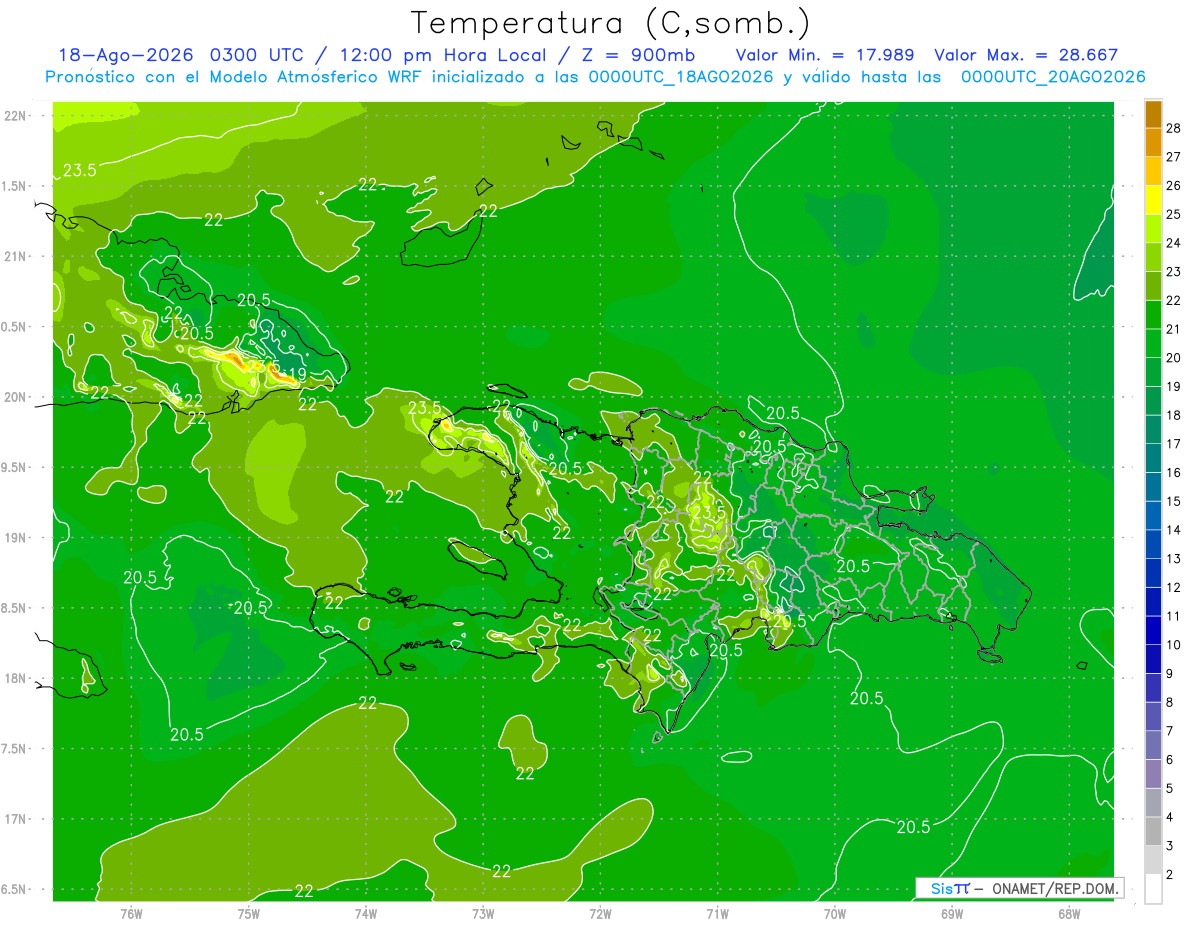Click the color scale label "25"
The height and width of the screenshot is (927, 1200).
click(1174, 214)
